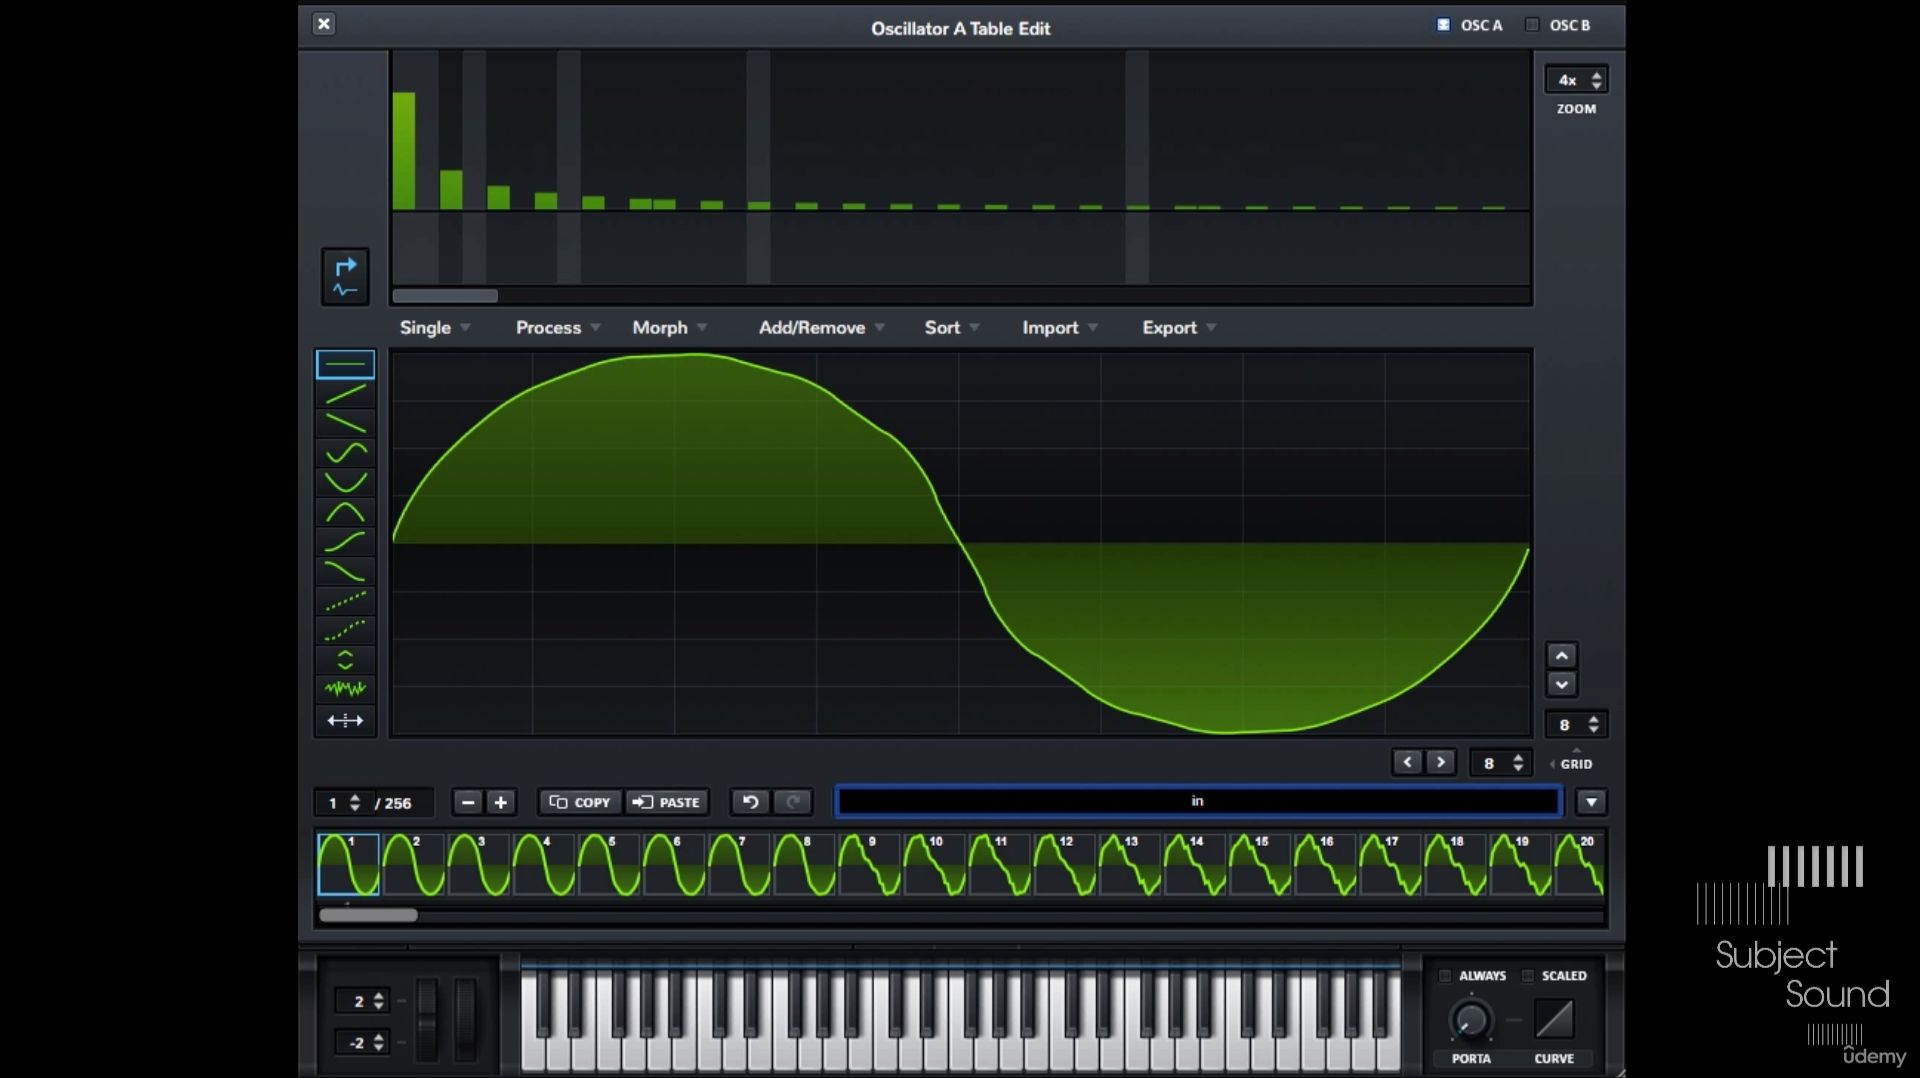1920x1078 pixels.
Task: Select the concave U curve shape
Action: tap(345, 482)
